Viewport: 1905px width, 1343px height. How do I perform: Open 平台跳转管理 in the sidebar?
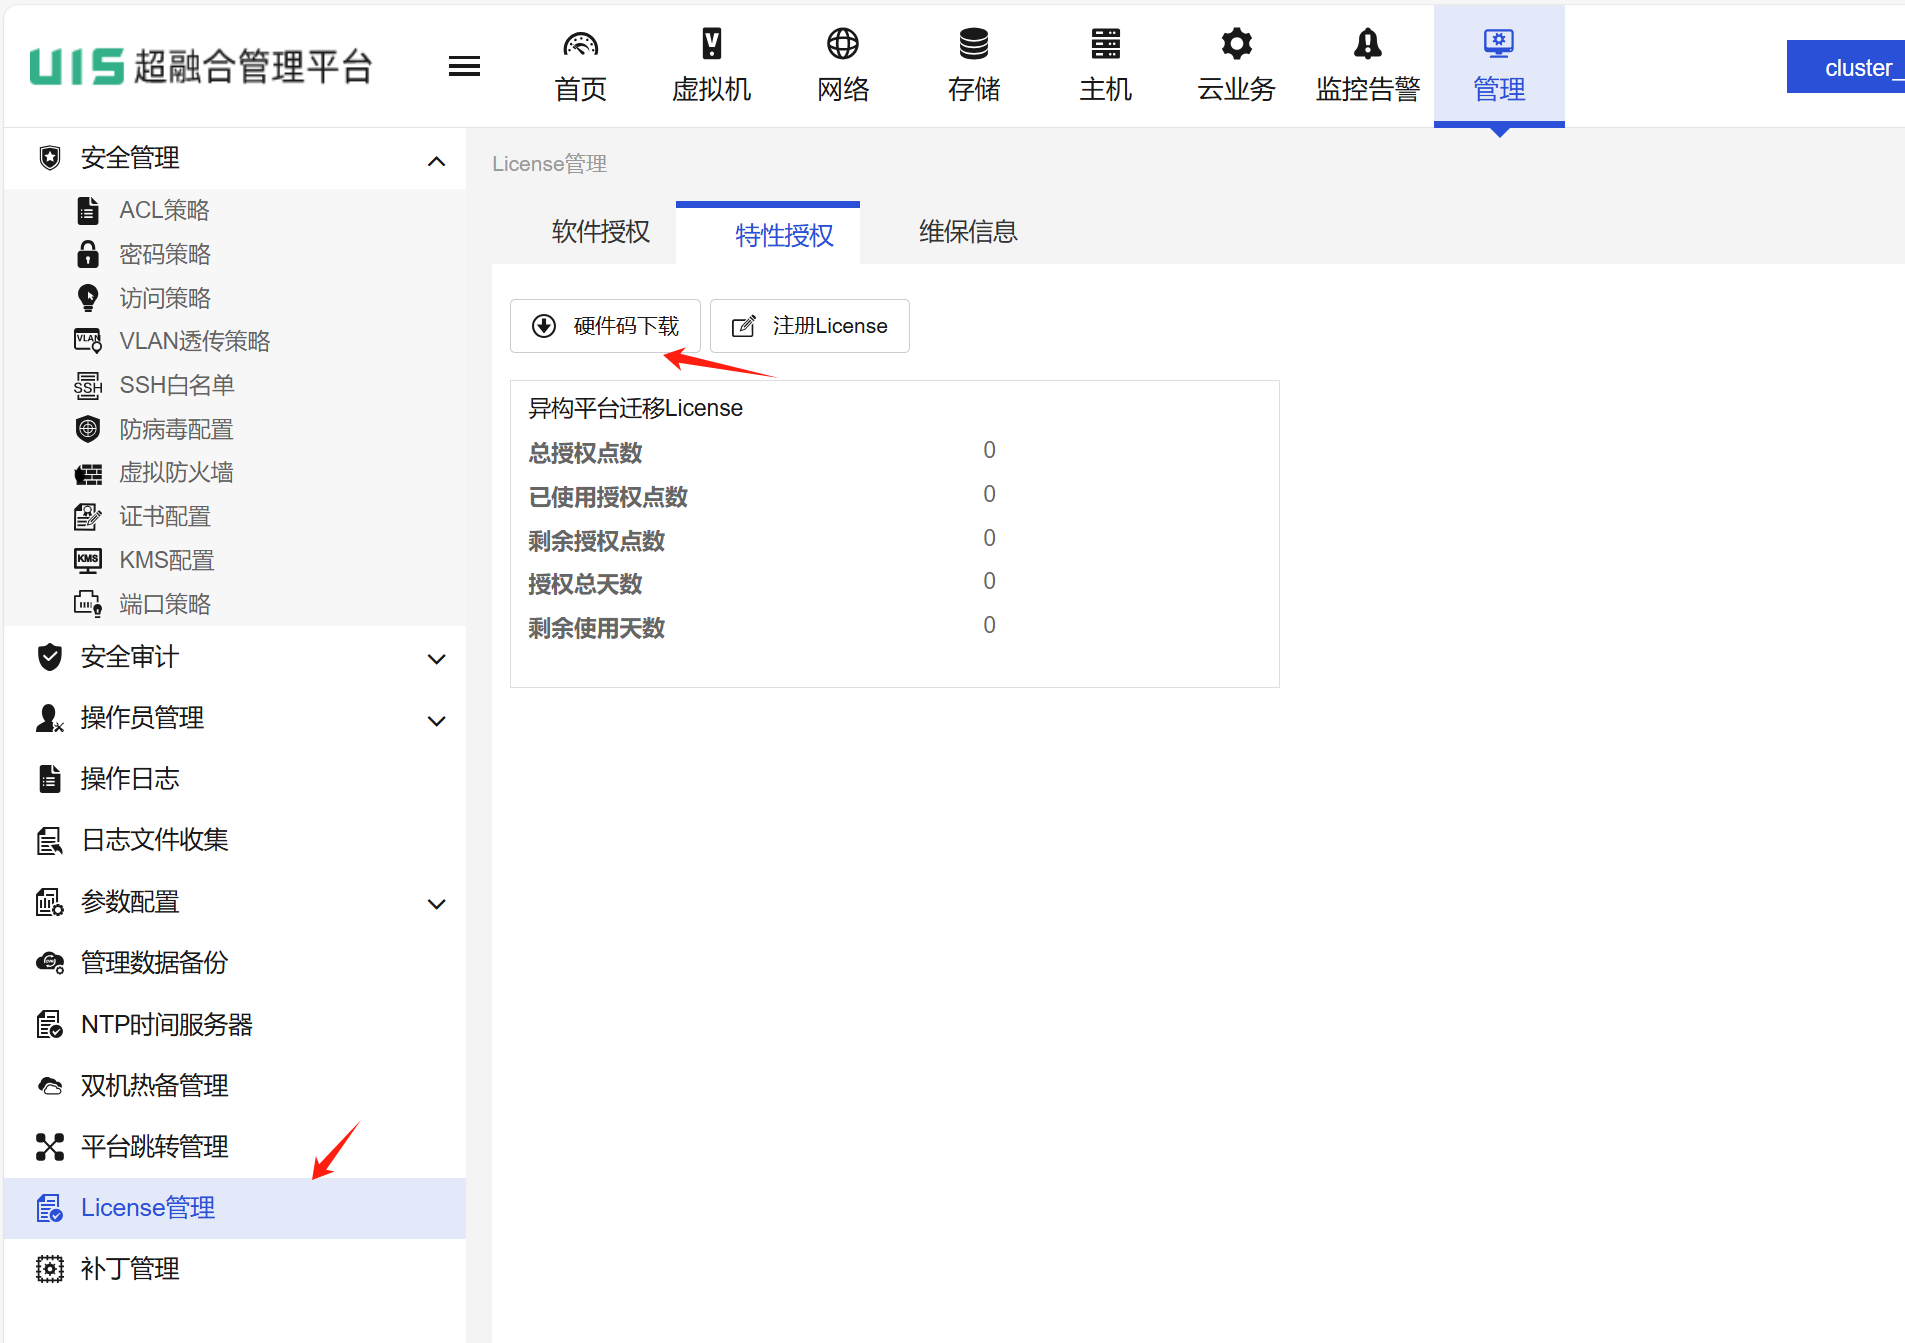pyautogui.click(x=235, y=1146)
